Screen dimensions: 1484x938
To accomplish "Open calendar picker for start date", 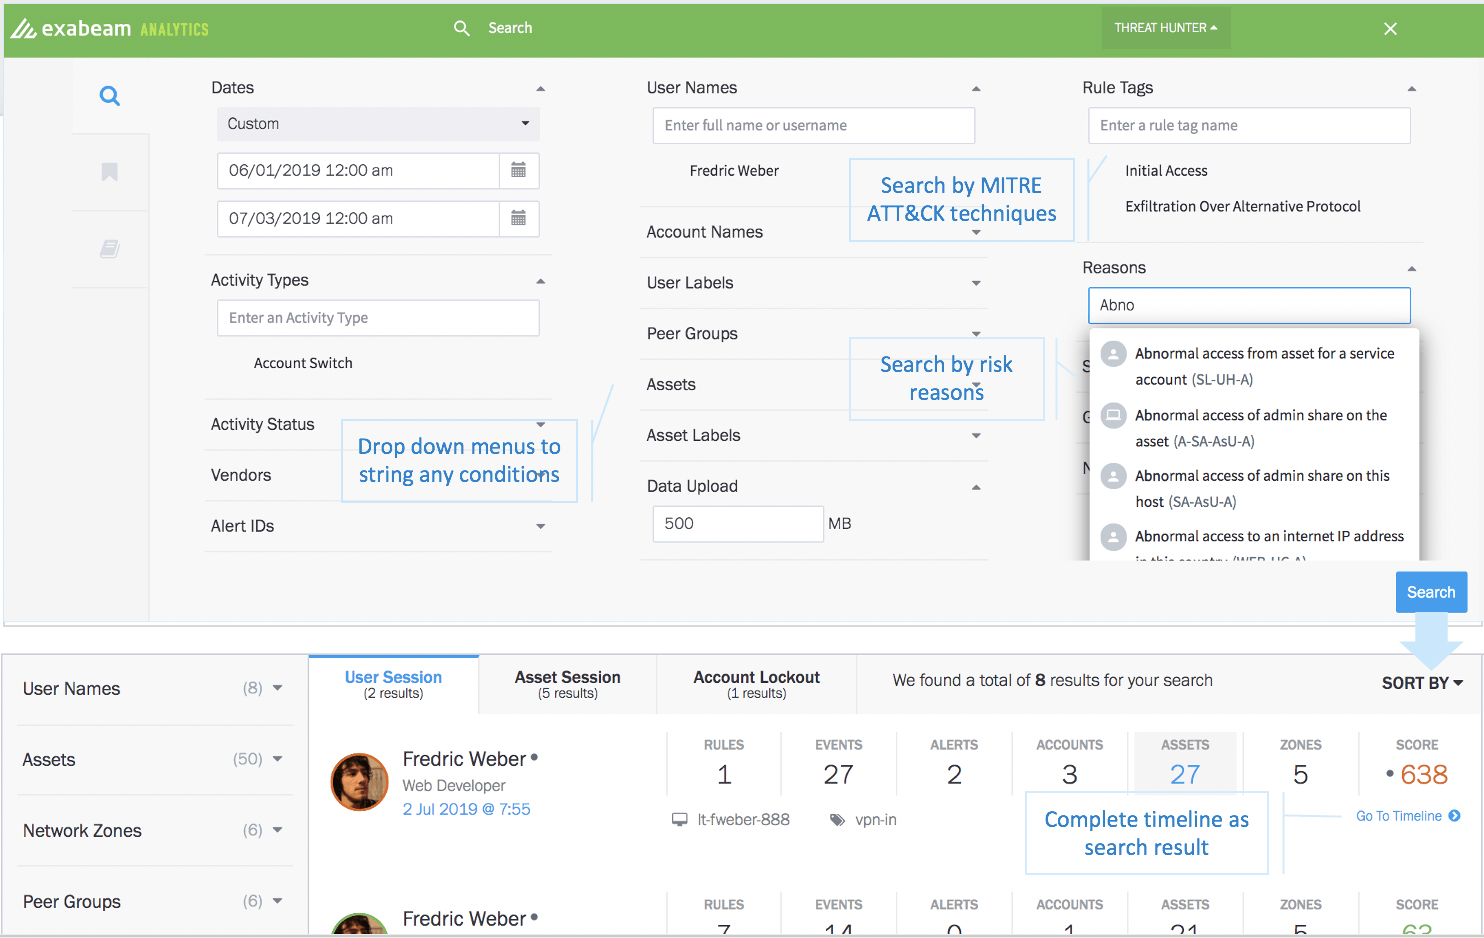I will (x=518, y=170).
